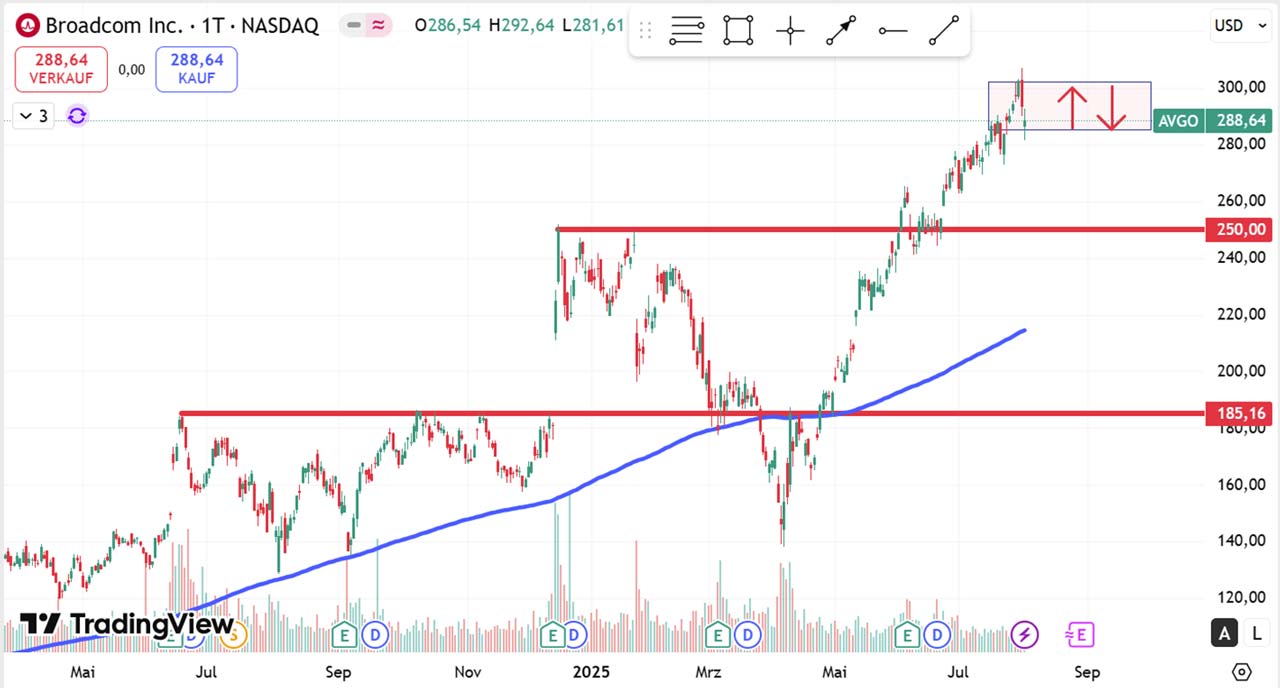Toggle the dash symbol in title pill
Viewport: 1280px width, 688px height.
(x=353, y=26)
